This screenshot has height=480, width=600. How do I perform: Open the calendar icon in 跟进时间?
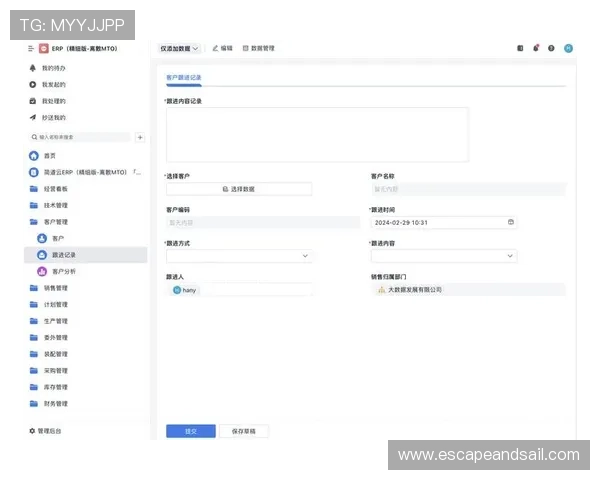510,222
